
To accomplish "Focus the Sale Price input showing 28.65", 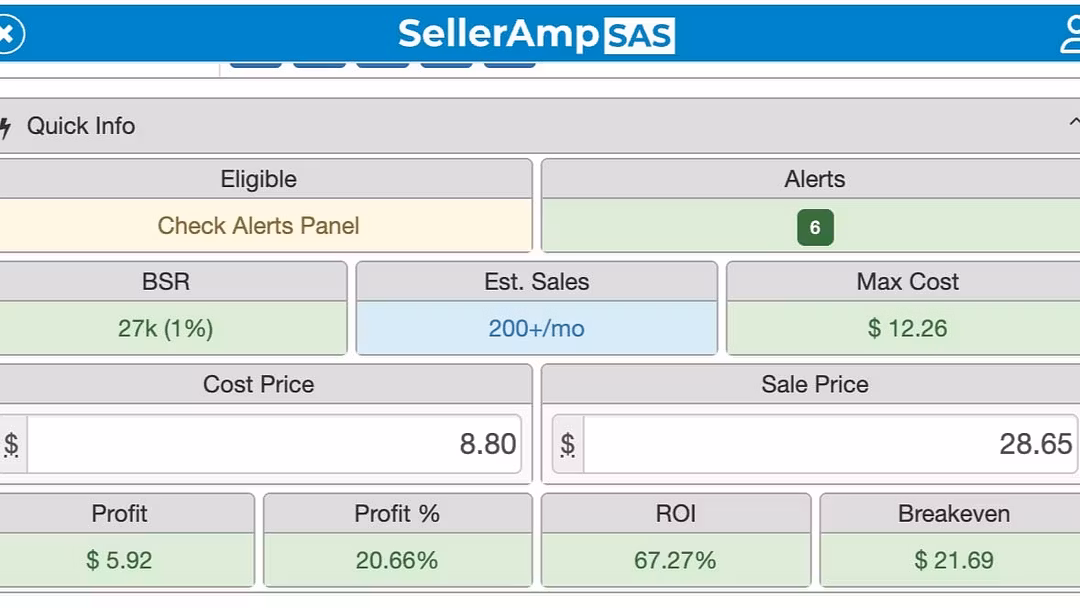I will click(830, 444).
